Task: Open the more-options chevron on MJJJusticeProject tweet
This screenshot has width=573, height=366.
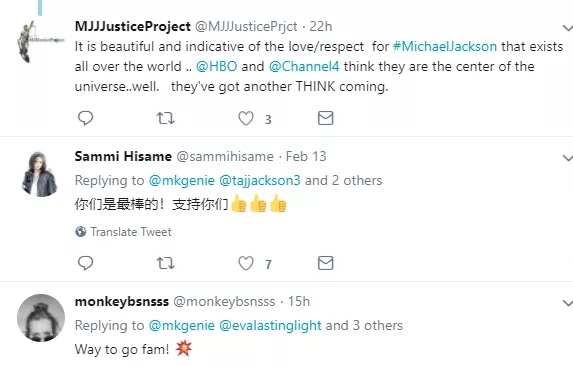Action: 568,28
